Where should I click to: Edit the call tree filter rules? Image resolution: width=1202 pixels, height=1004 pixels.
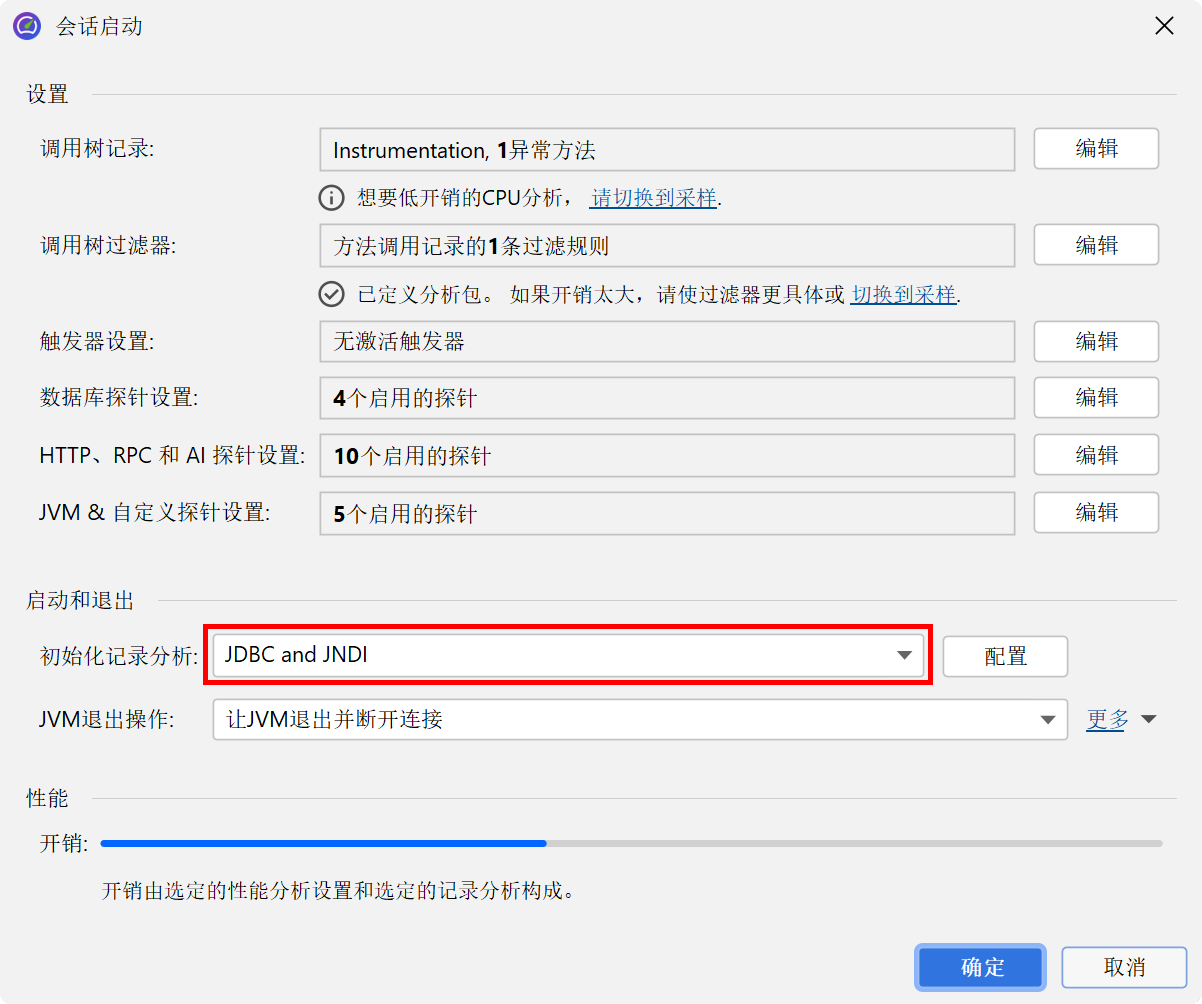[x=1095, y=245]
